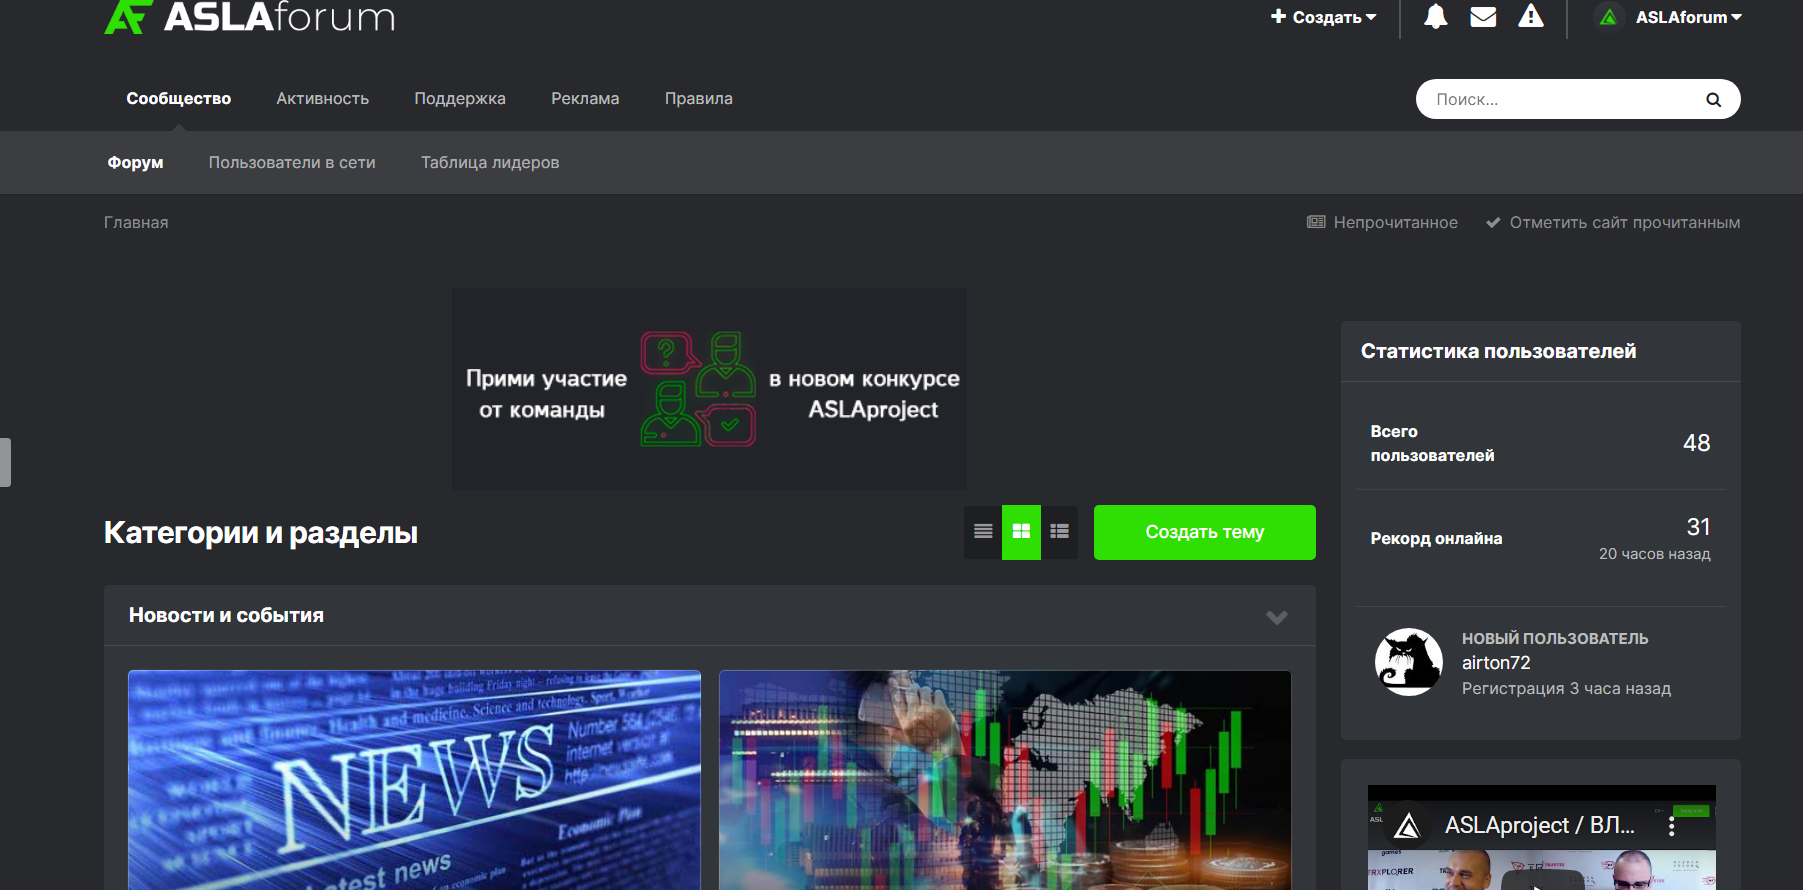Open the reports warning triangle
This screenshot has height=890, width=1803.
pos(1531,16)
